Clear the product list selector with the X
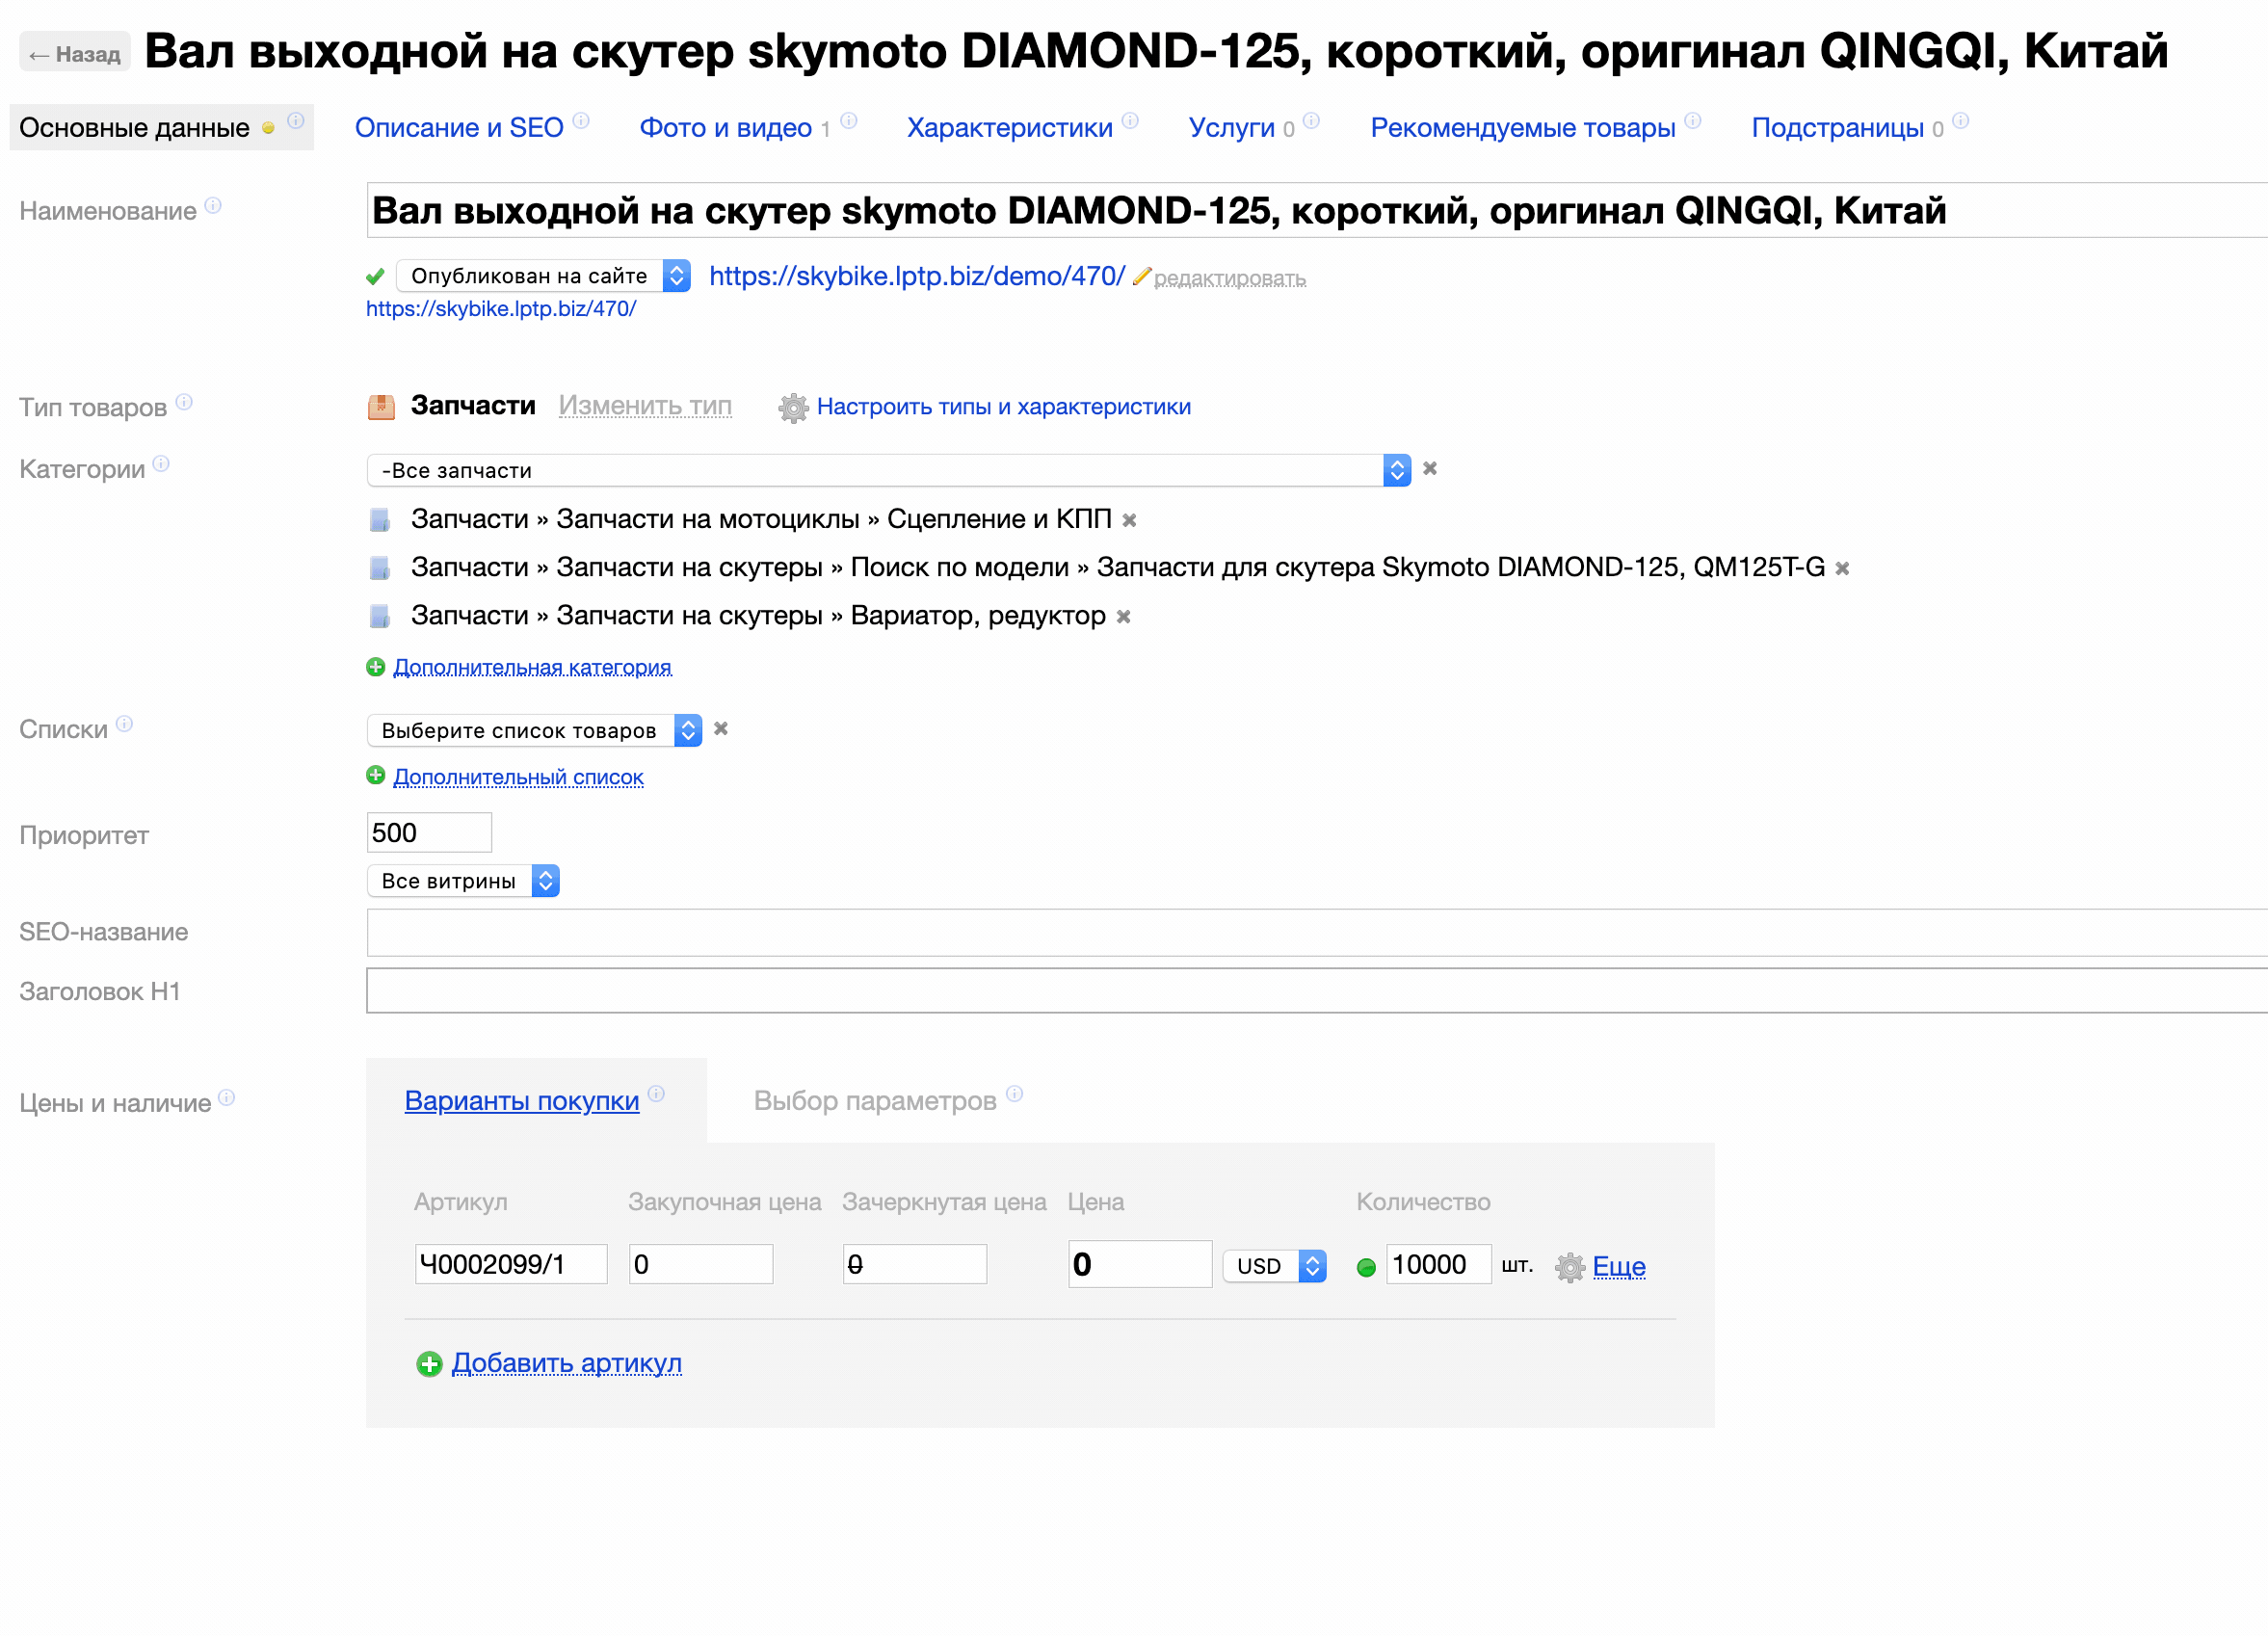The image size is (2268, 1636). [x=720, y=728]
